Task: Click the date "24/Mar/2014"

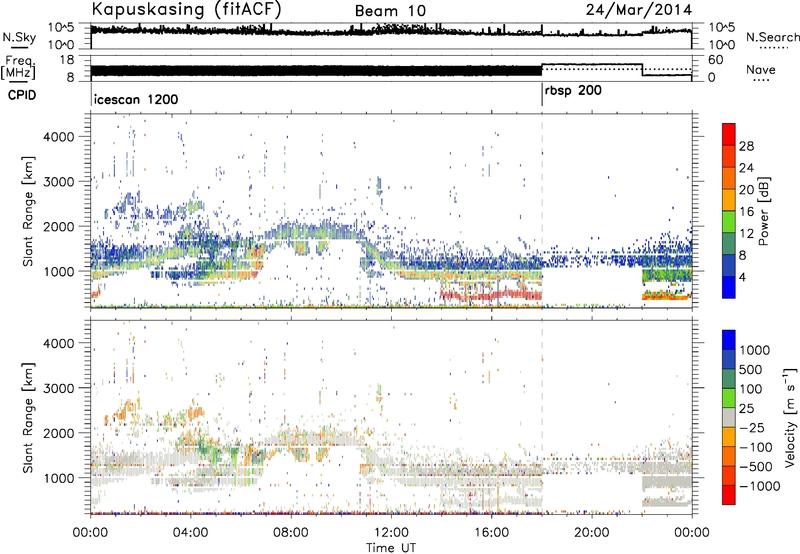Action: [x=639, y=10]
